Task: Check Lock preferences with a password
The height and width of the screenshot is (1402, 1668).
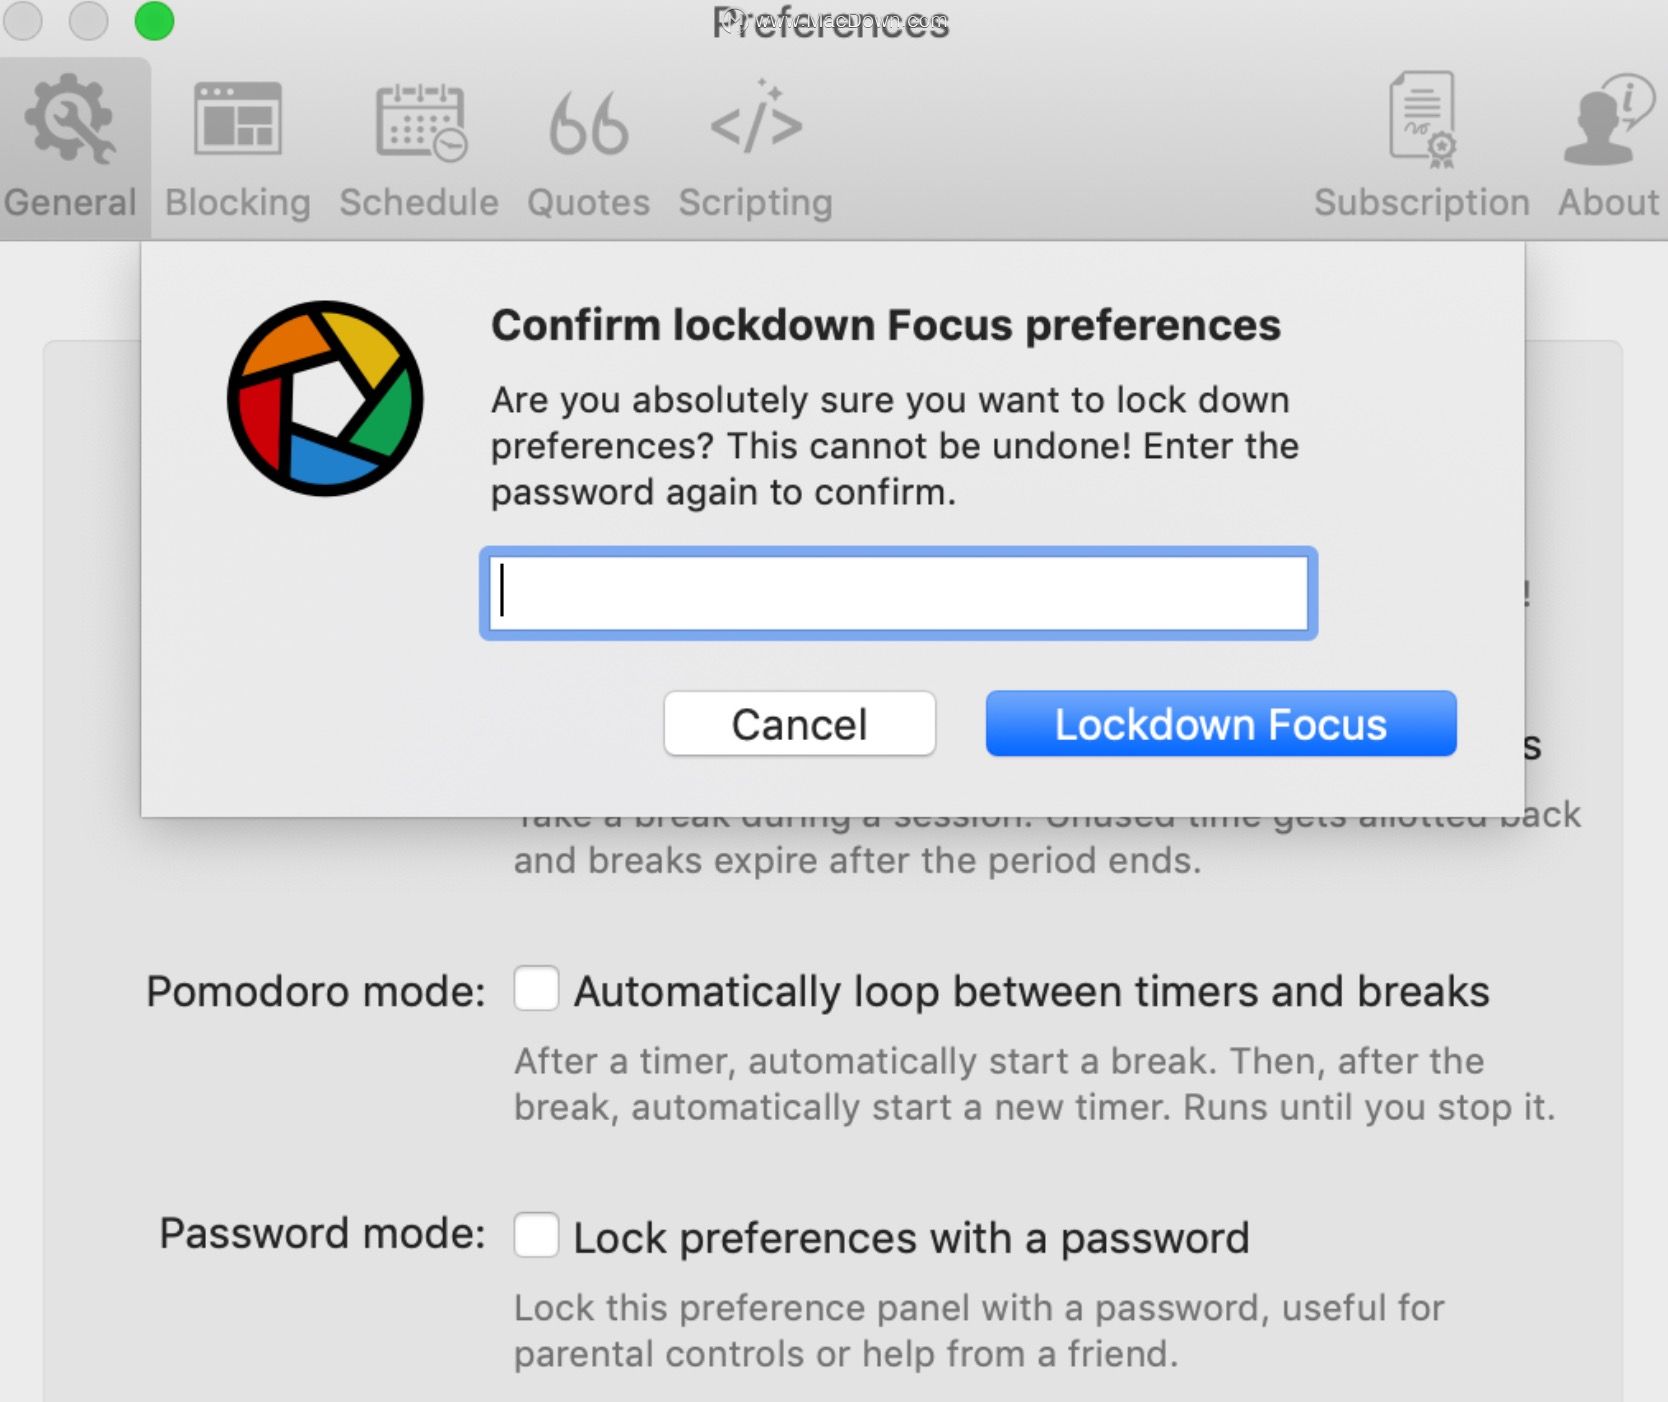Action: 536,1234
